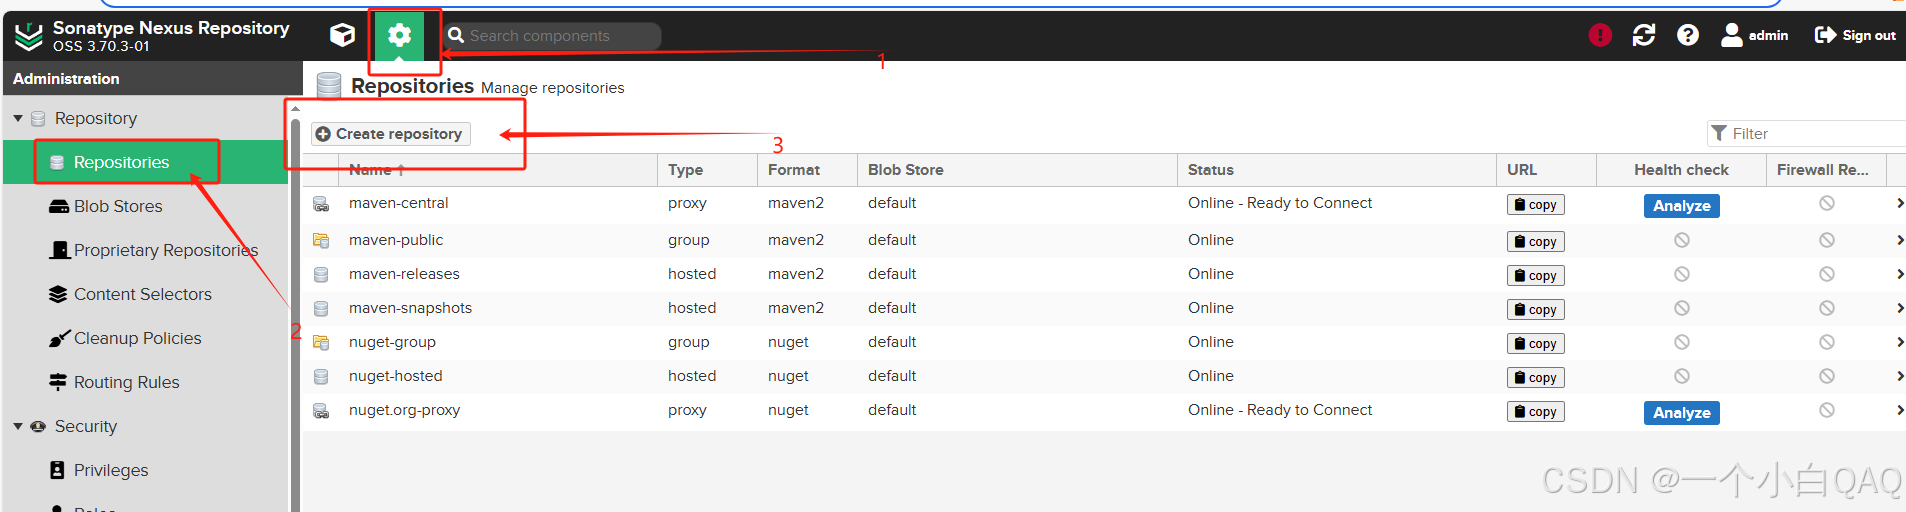Click Analyze for nuget.org-proxy
This screenshot has width=1906, height=512.
1681,412
